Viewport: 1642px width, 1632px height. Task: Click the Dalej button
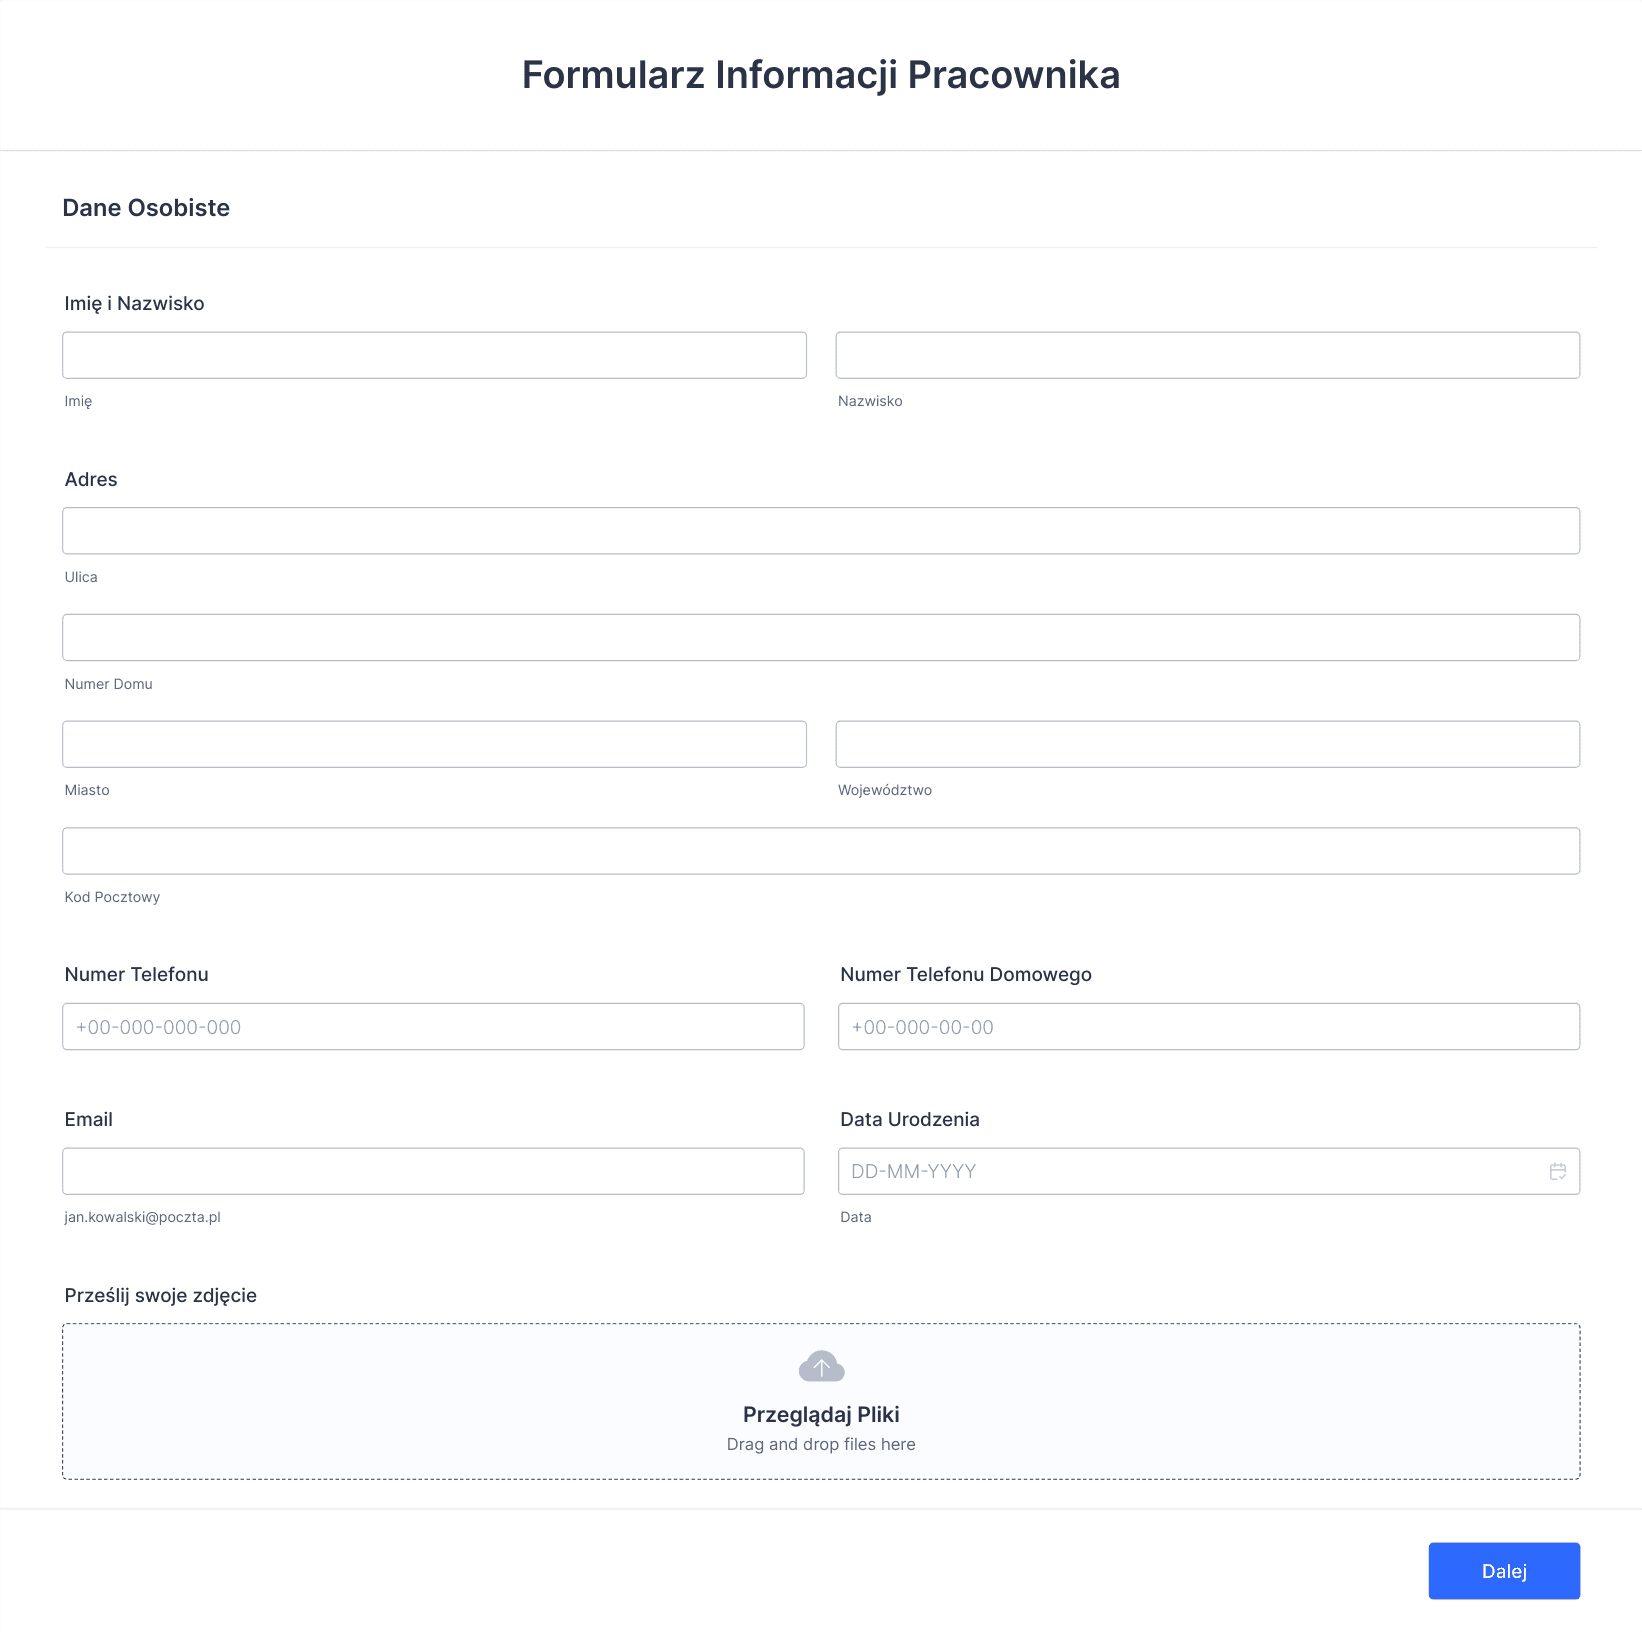tap(1504, 1571)
